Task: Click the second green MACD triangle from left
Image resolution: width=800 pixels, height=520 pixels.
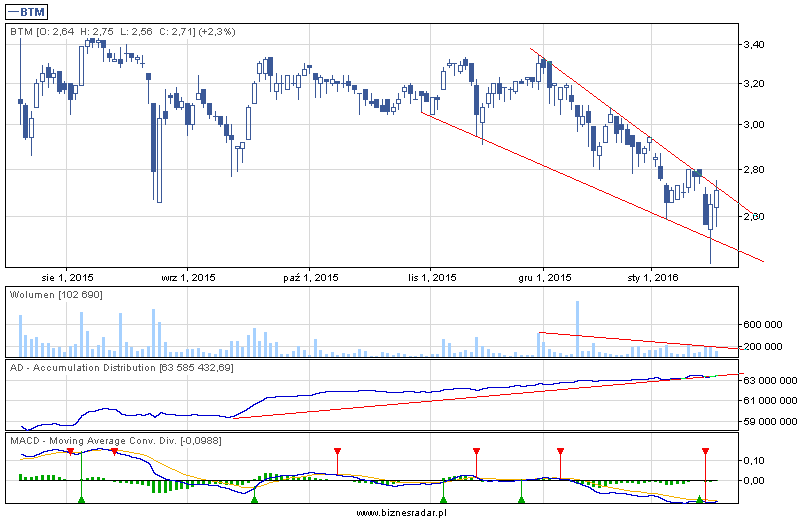Action: click(254, 498)
